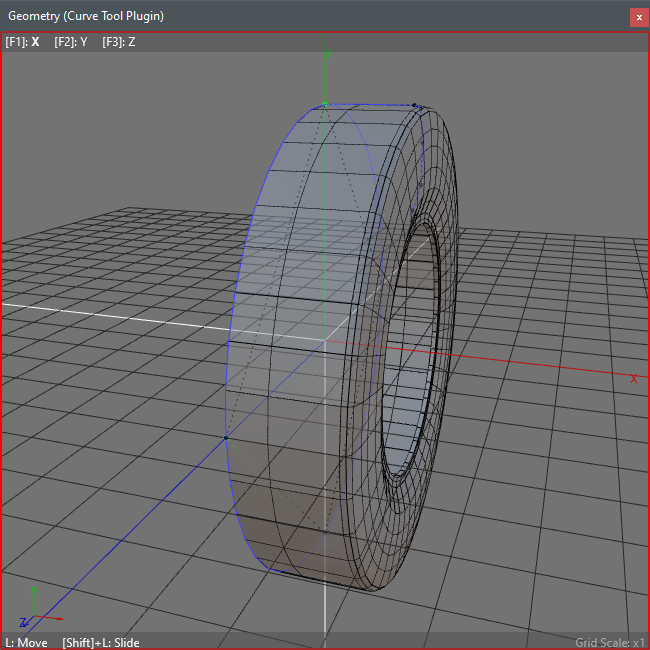Select the [F2]: Y axis option
This screenshot has height=650, width=650.
70,42
